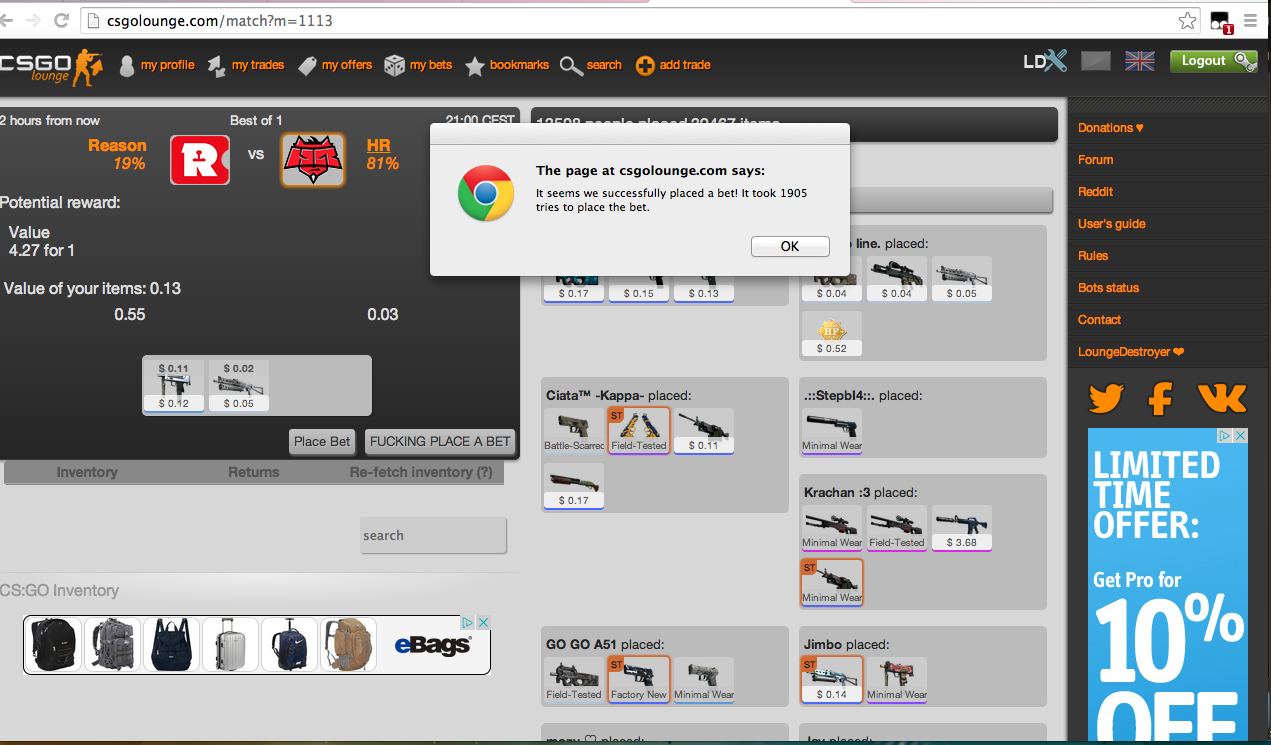Click the Jimbo placed username
Screen dimensions: 1271x745
[x=824, y=645]
